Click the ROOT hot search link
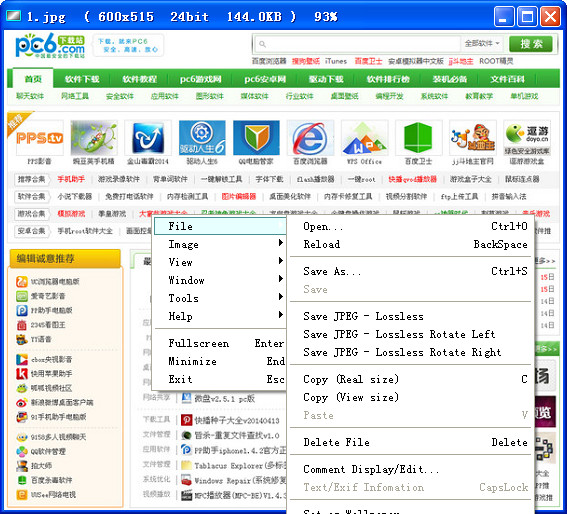Image resolution: width=567 pixels, height=514 pixels. click(x=496, y=61)
